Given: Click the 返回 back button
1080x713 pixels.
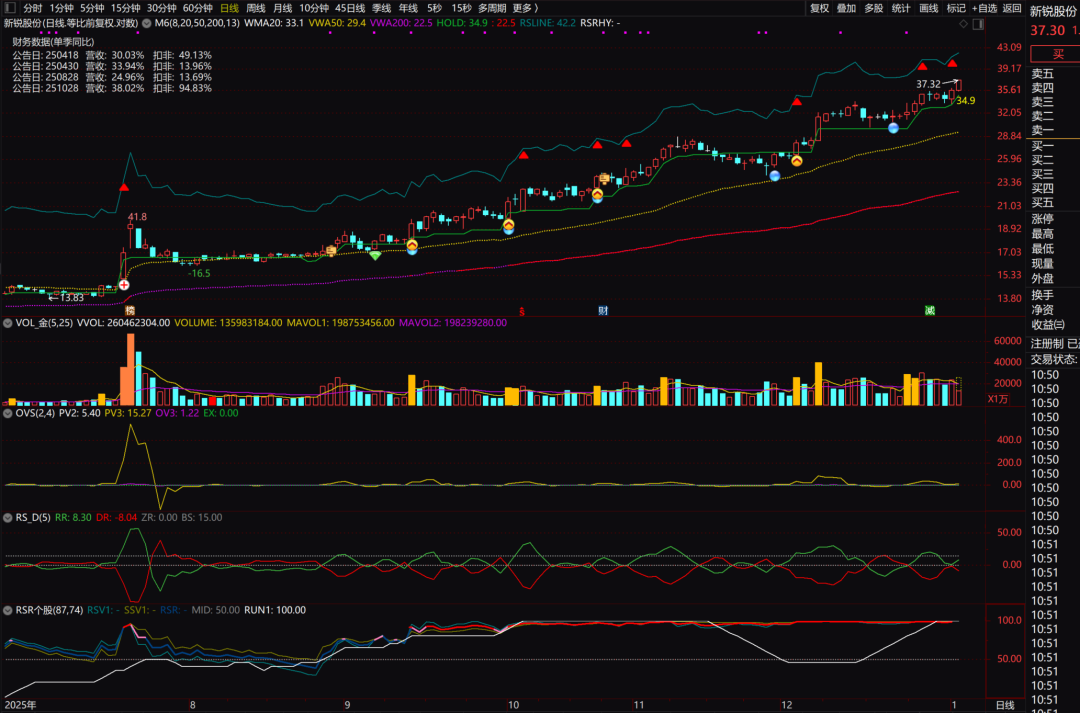Looking at the screenshot, I should coord(1012,8).
